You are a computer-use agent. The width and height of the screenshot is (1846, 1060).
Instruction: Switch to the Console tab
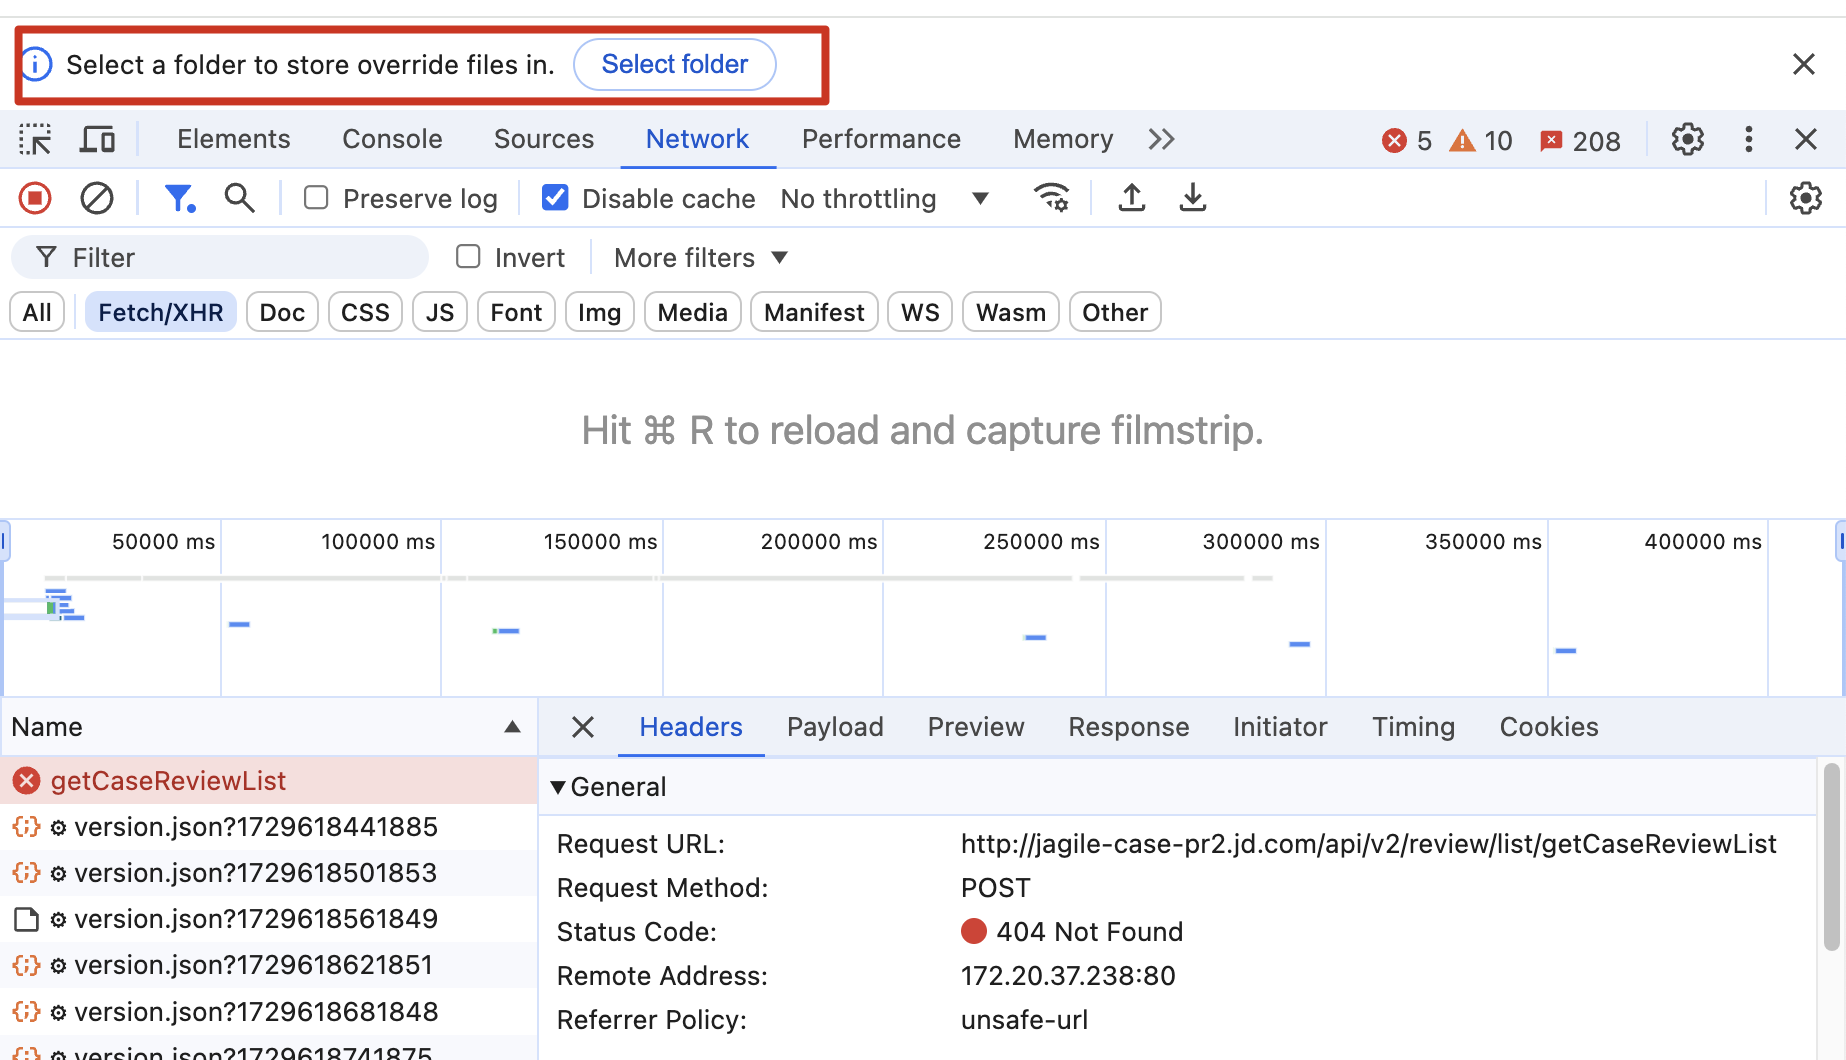(392, 139)
